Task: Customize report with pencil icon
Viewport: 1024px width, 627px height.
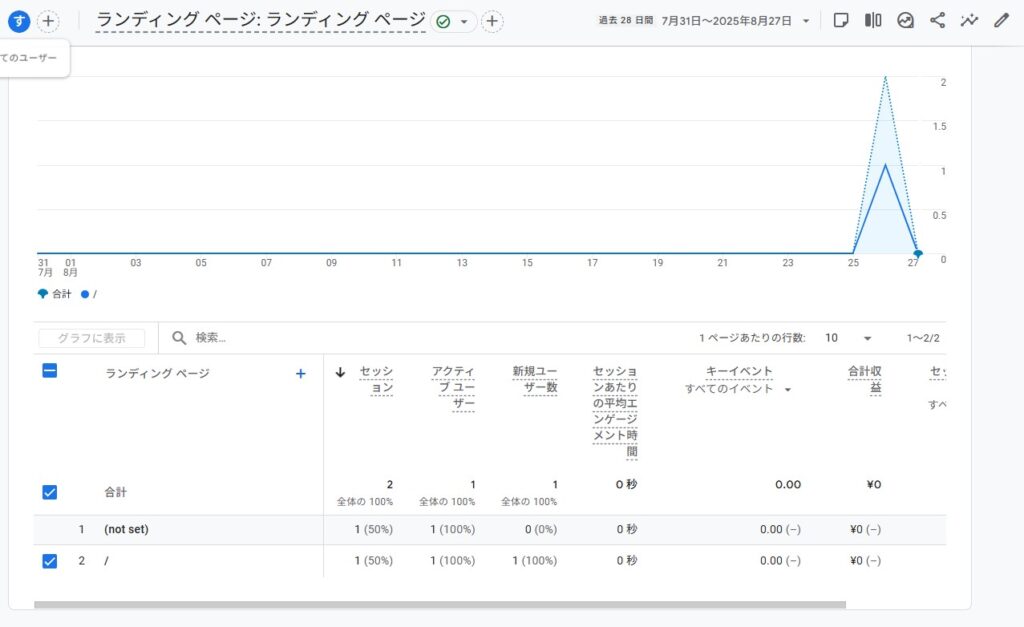Action: click(1001, 21)
